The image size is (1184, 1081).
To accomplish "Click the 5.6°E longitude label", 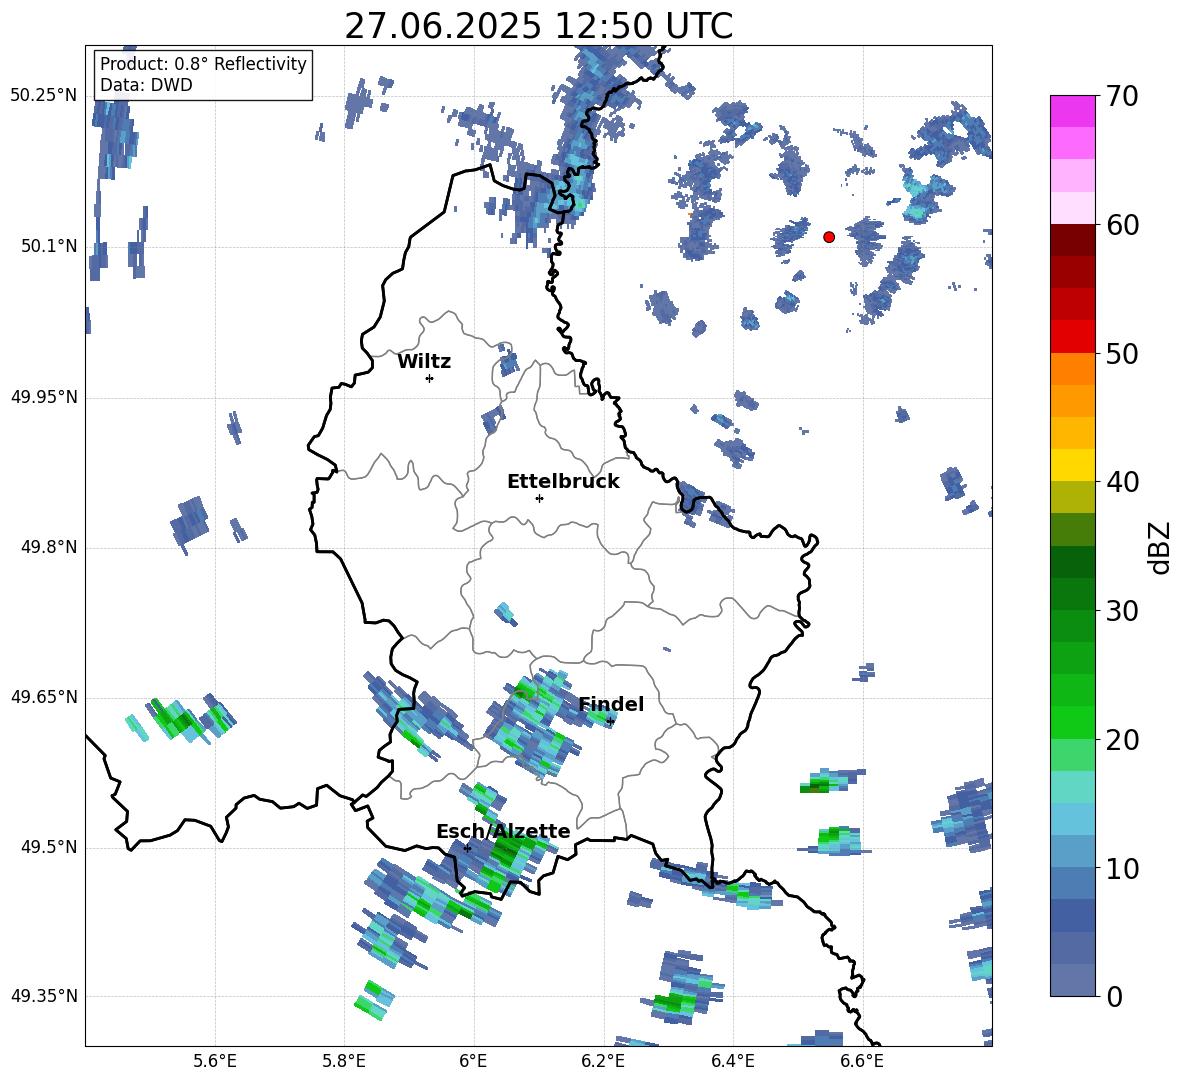I will [x=215, y=1061].
